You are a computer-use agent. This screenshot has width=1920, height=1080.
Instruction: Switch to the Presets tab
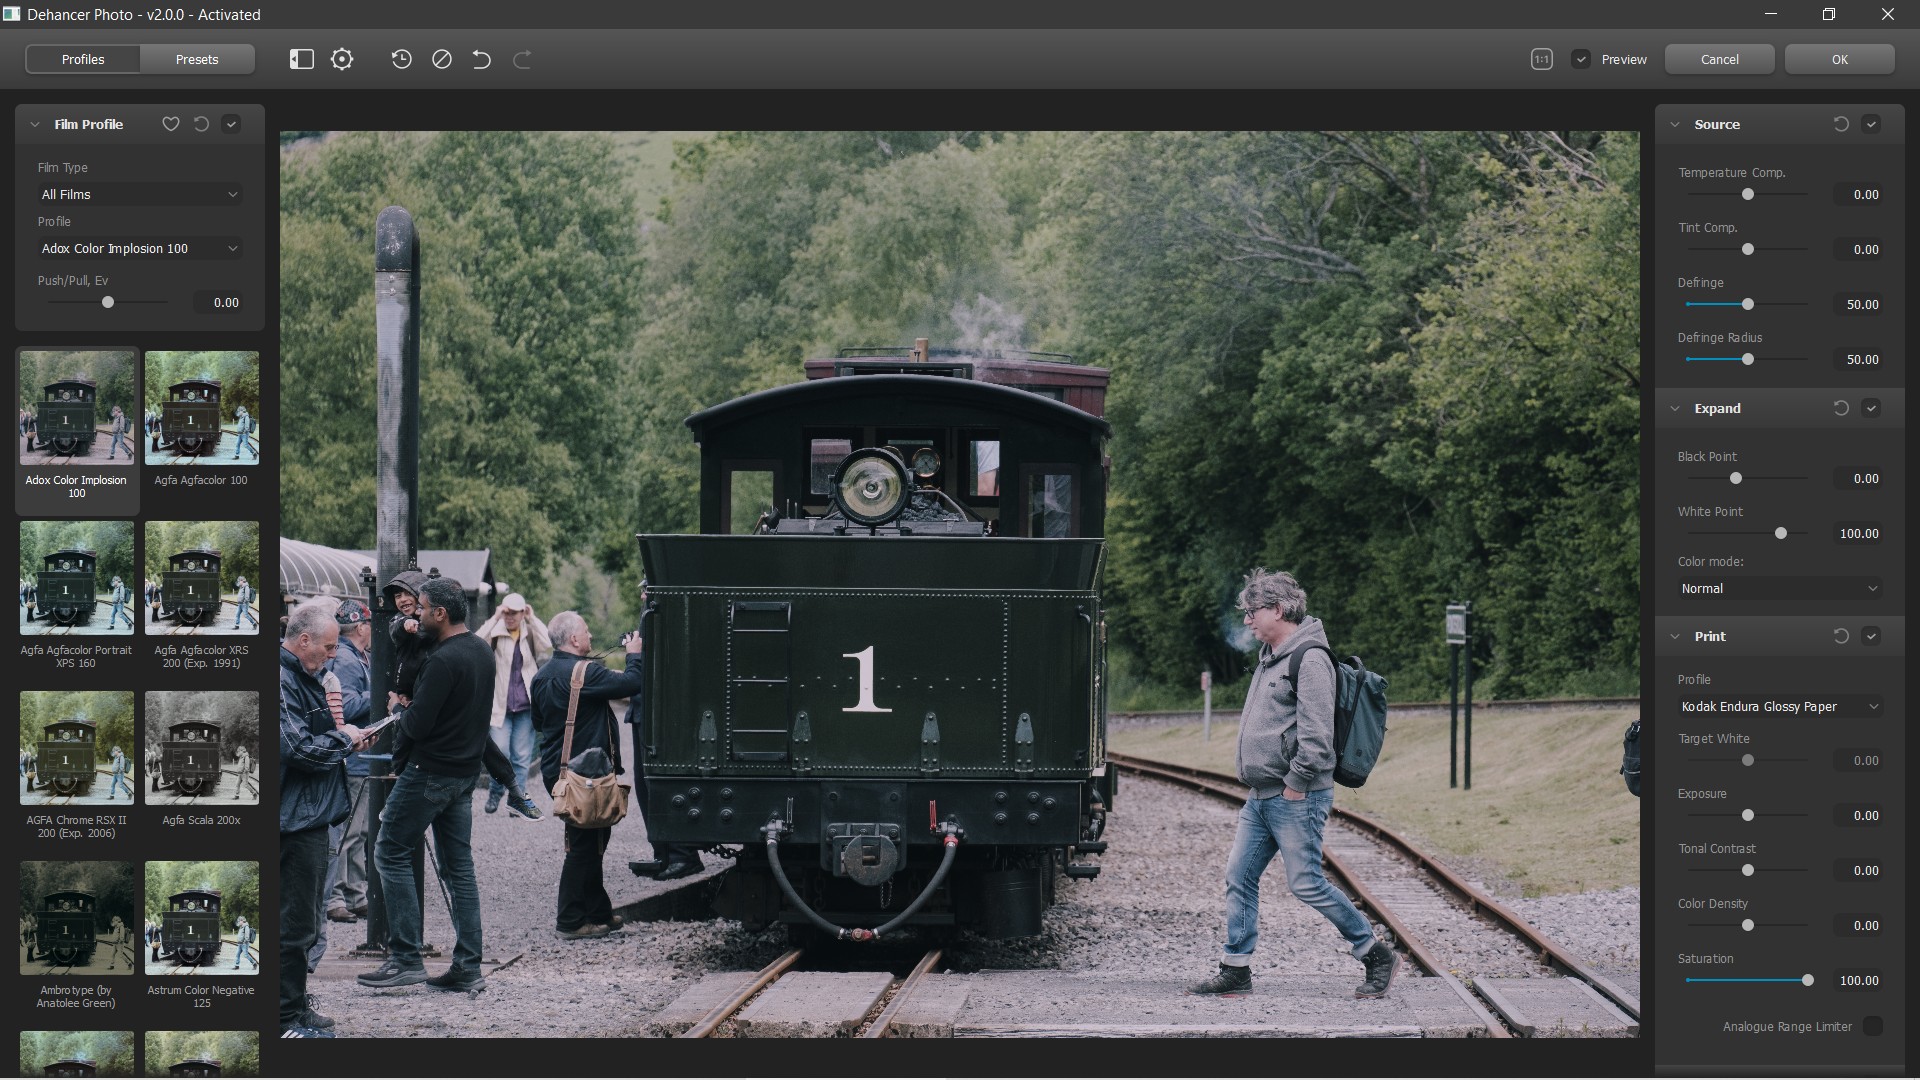tap(197, 59)
